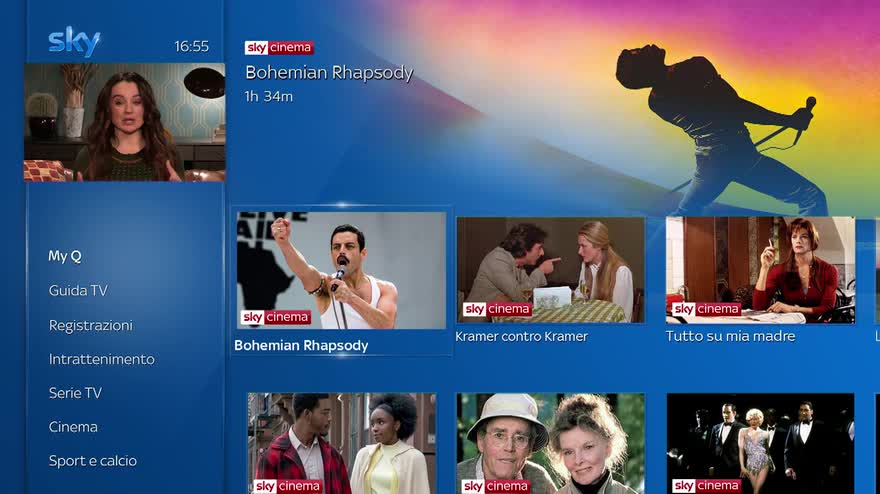Click the Sky Cinema badge on the elderly couple tile
Screen dimensions: 880x494
click(x=496, y=486)
